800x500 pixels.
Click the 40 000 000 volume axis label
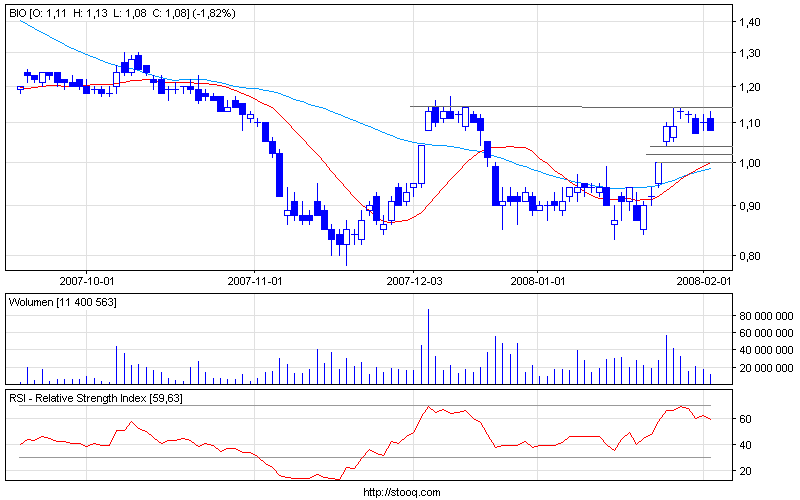click(766, 350)
